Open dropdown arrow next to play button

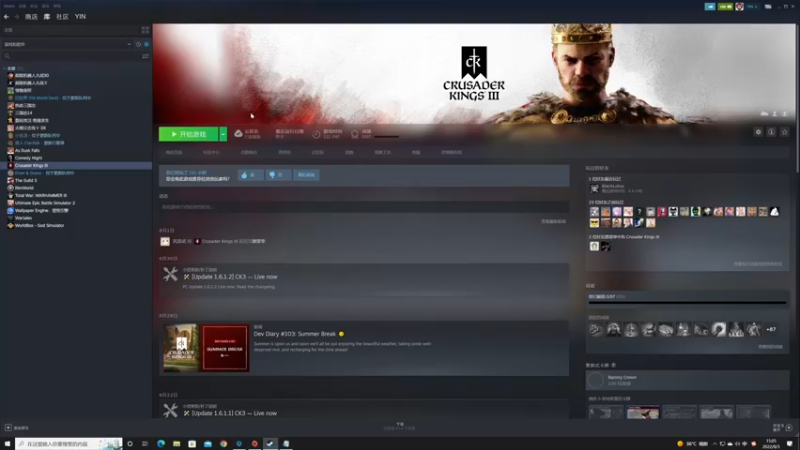(223, 134)
